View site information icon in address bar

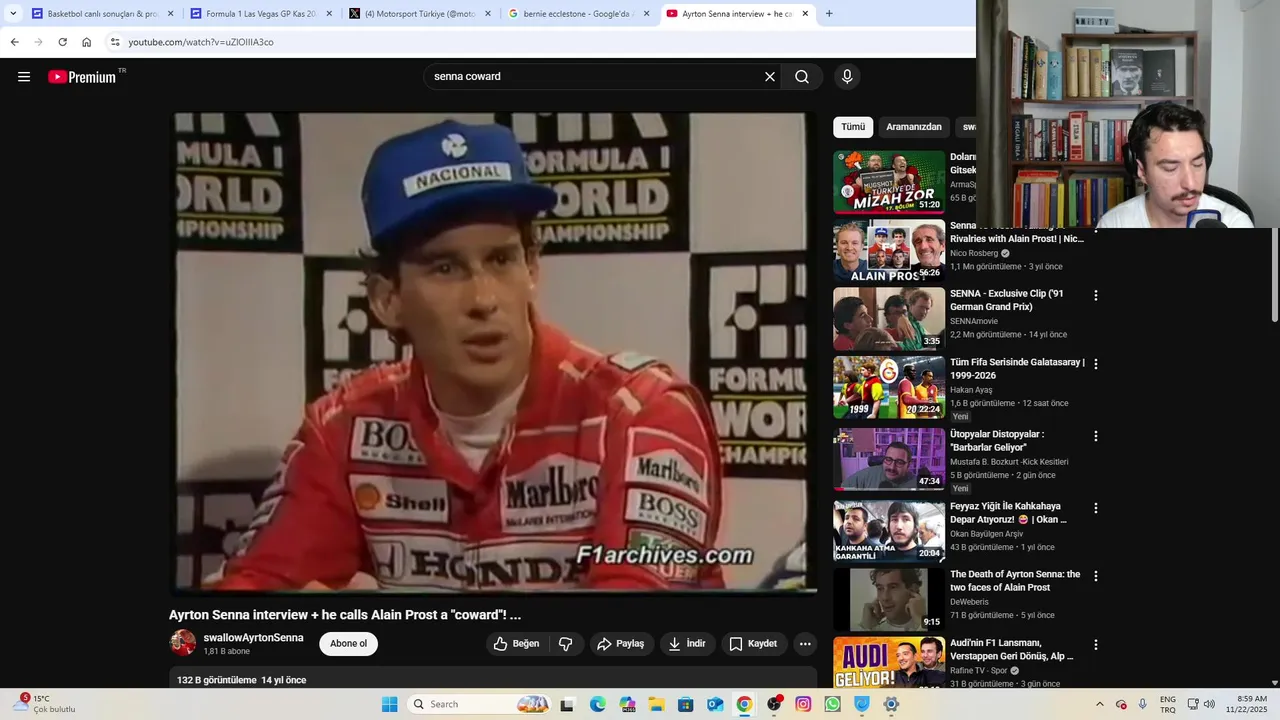(115, 42)
